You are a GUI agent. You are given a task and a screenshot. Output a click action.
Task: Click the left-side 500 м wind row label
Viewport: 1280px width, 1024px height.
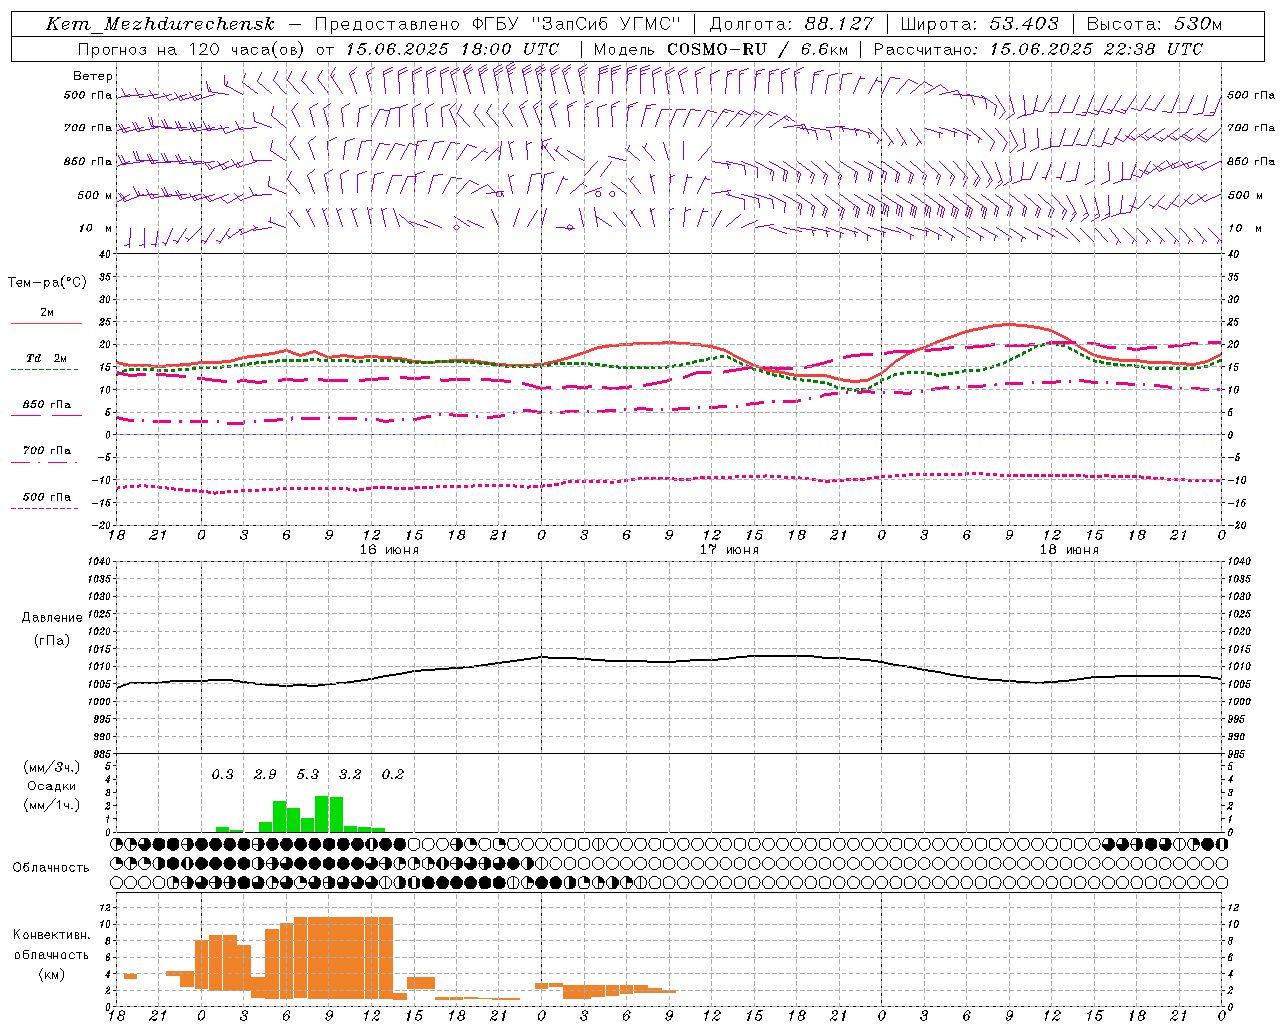[x=95, y=195]
